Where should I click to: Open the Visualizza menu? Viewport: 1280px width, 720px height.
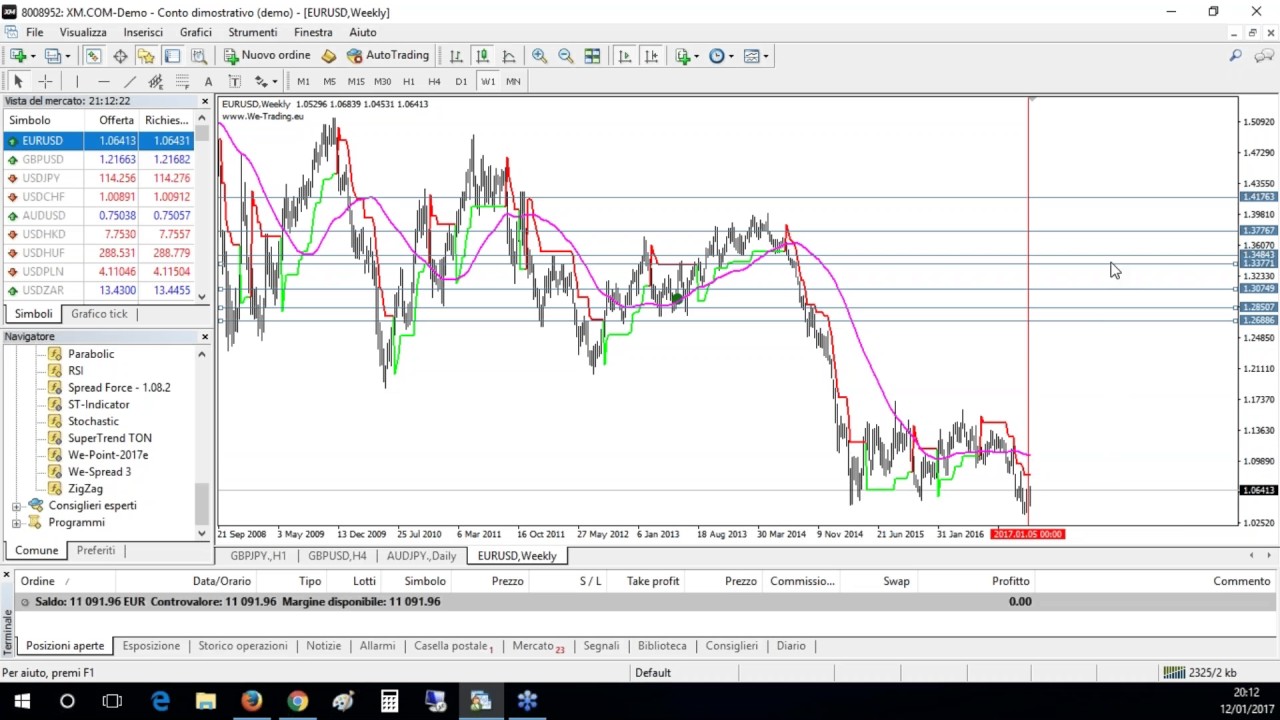tap(83, 32)
